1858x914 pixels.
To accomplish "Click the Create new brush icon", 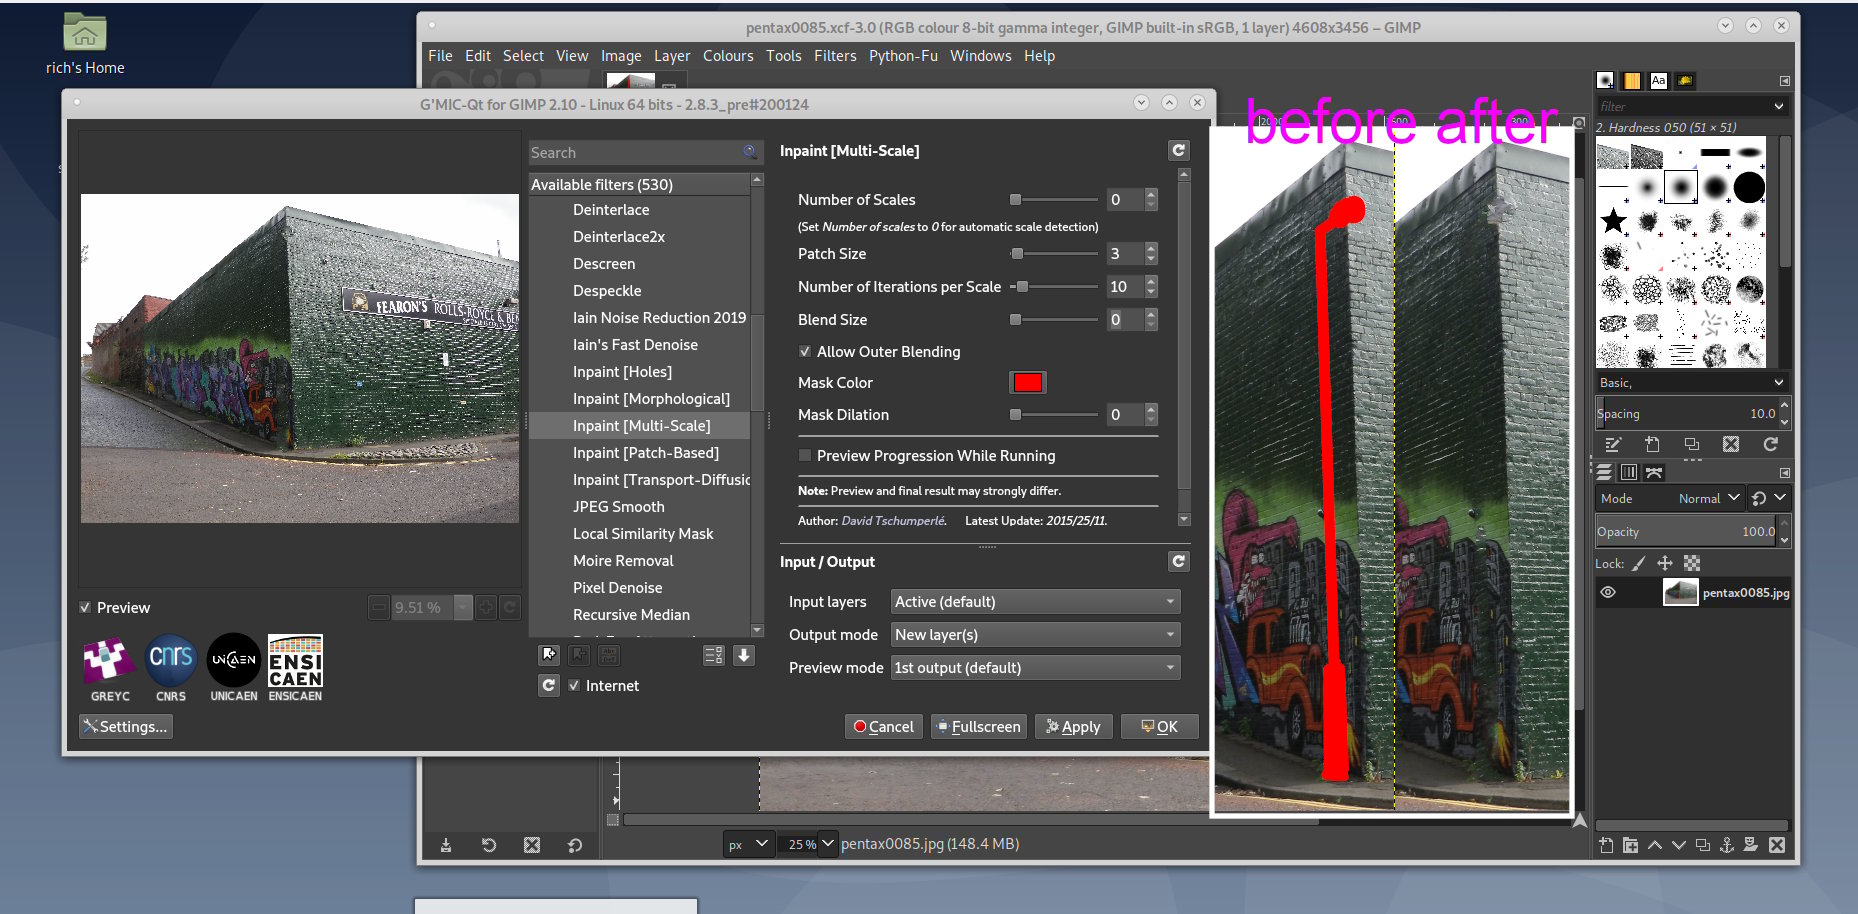I will 1652,445.
